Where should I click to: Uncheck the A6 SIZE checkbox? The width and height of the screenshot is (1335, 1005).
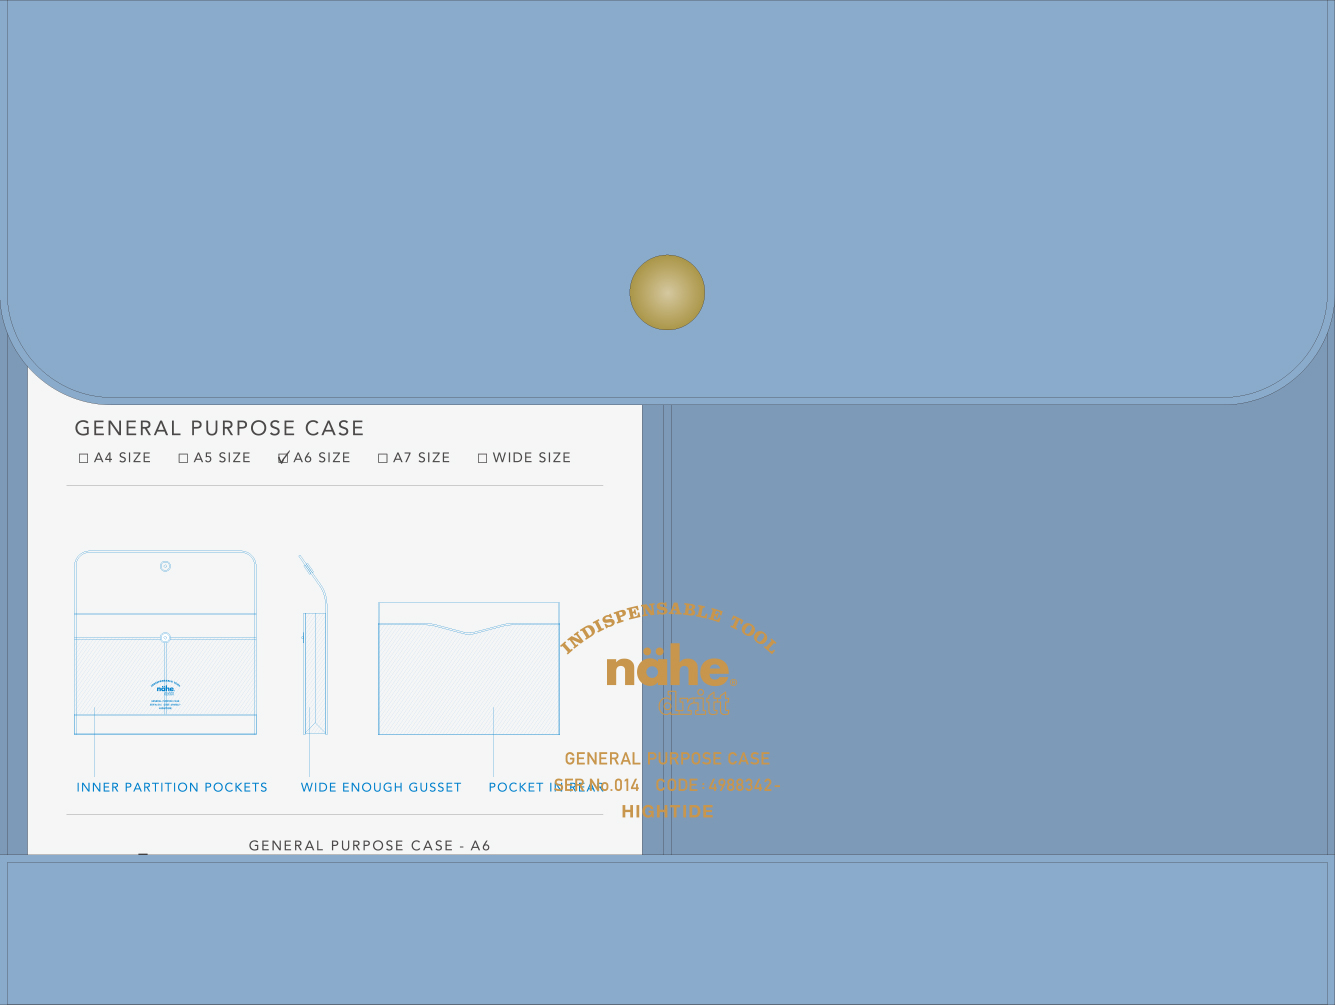click(x=284, y=458)
